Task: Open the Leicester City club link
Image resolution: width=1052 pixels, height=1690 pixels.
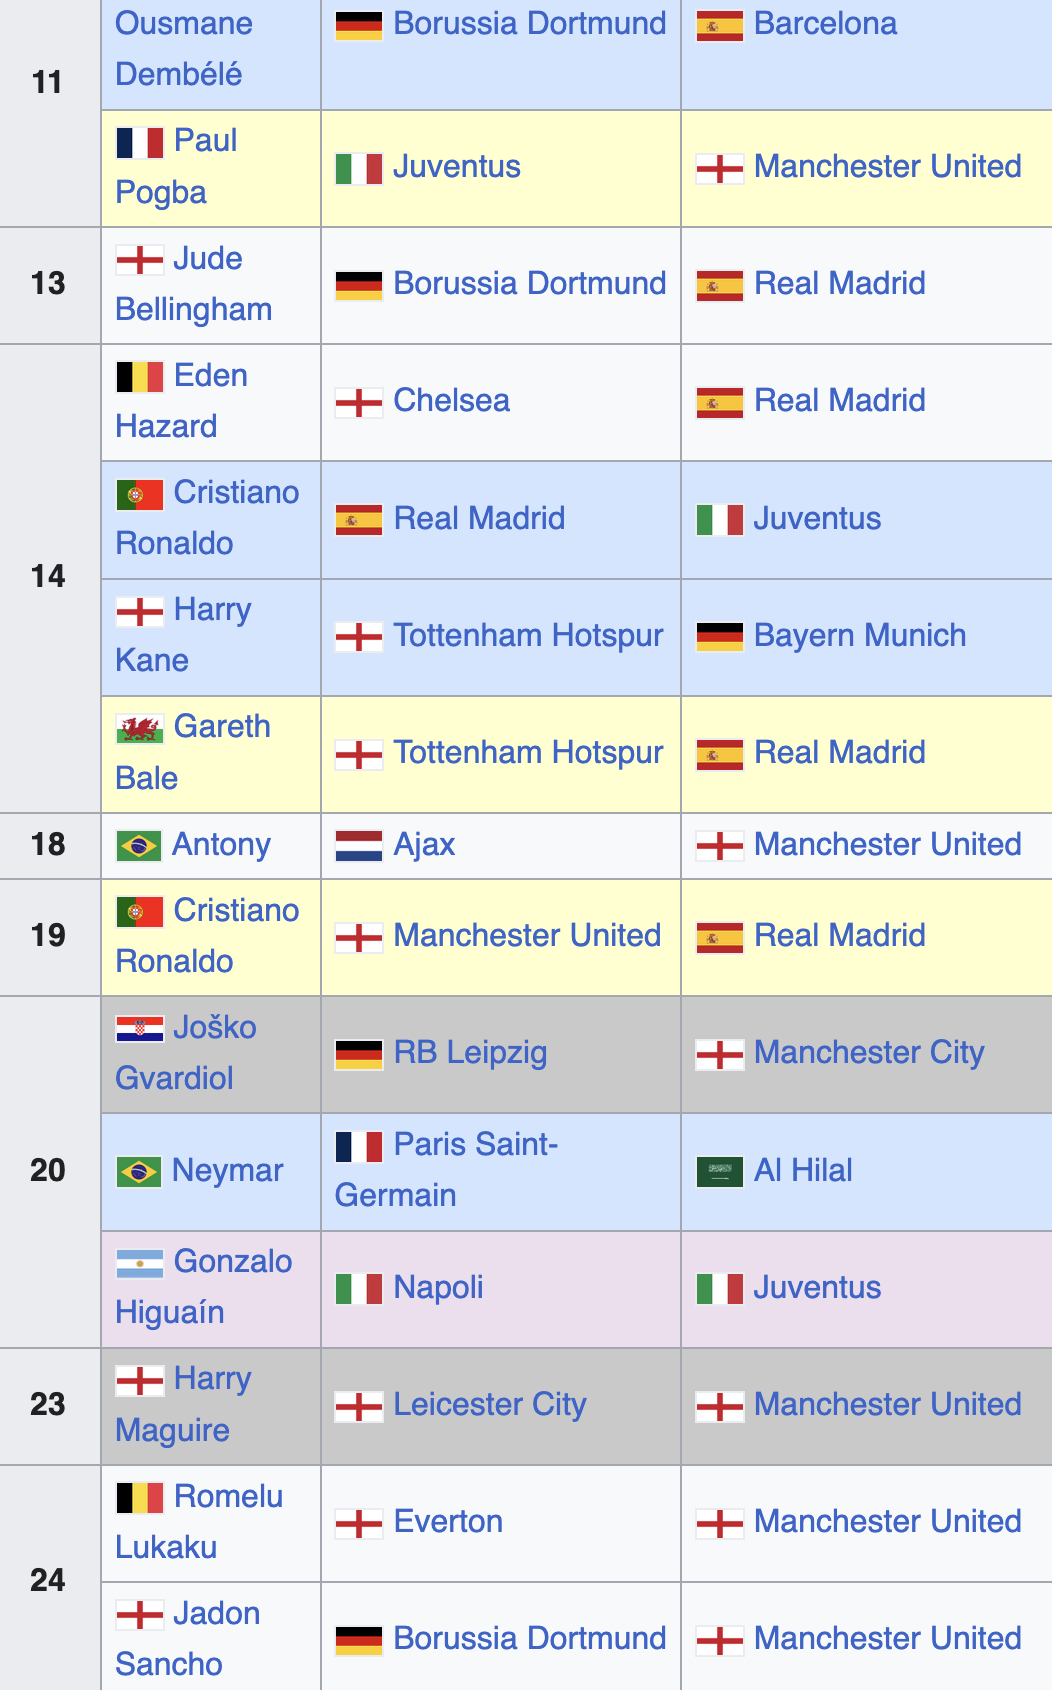Action: (x=490, y=1404)
